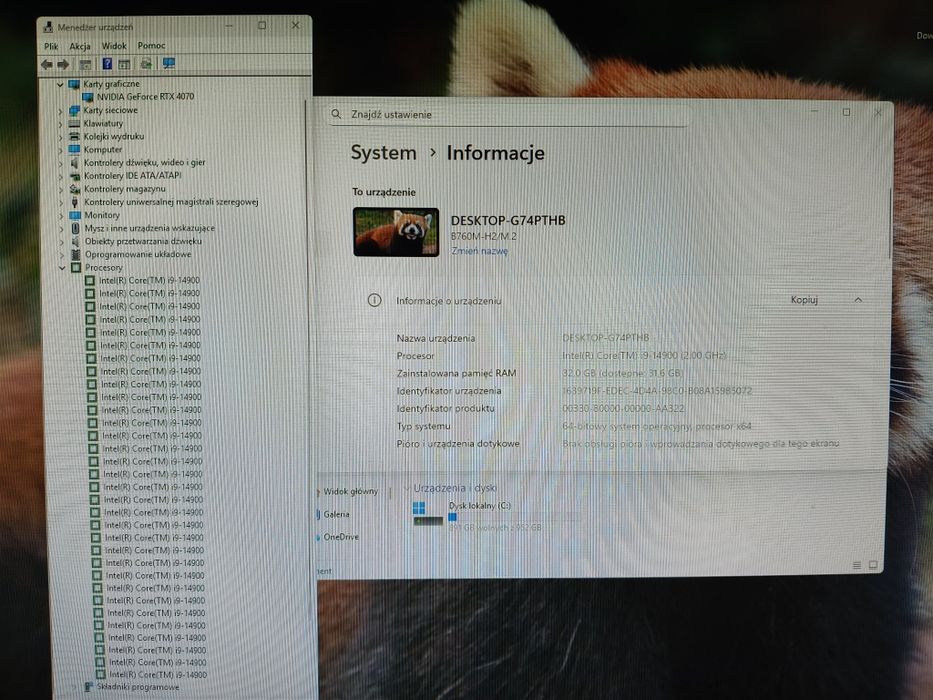Screen dimensions: 933x700
Task: Select Kontrolery uniwersalnej magistrali szeregowej label
Action: click(x=171, y=202)
